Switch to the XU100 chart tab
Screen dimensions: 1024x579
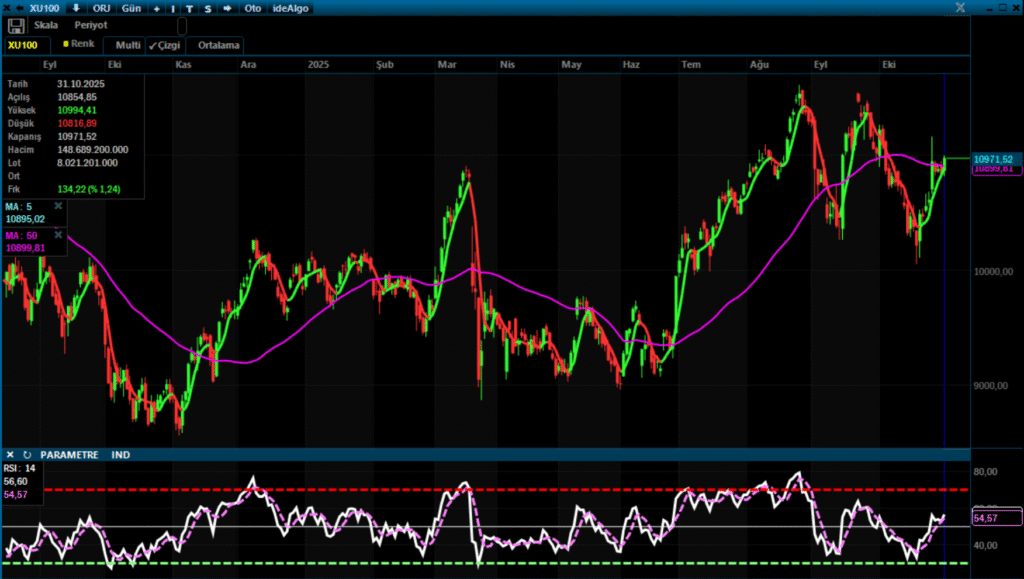[x=23, y=45]
